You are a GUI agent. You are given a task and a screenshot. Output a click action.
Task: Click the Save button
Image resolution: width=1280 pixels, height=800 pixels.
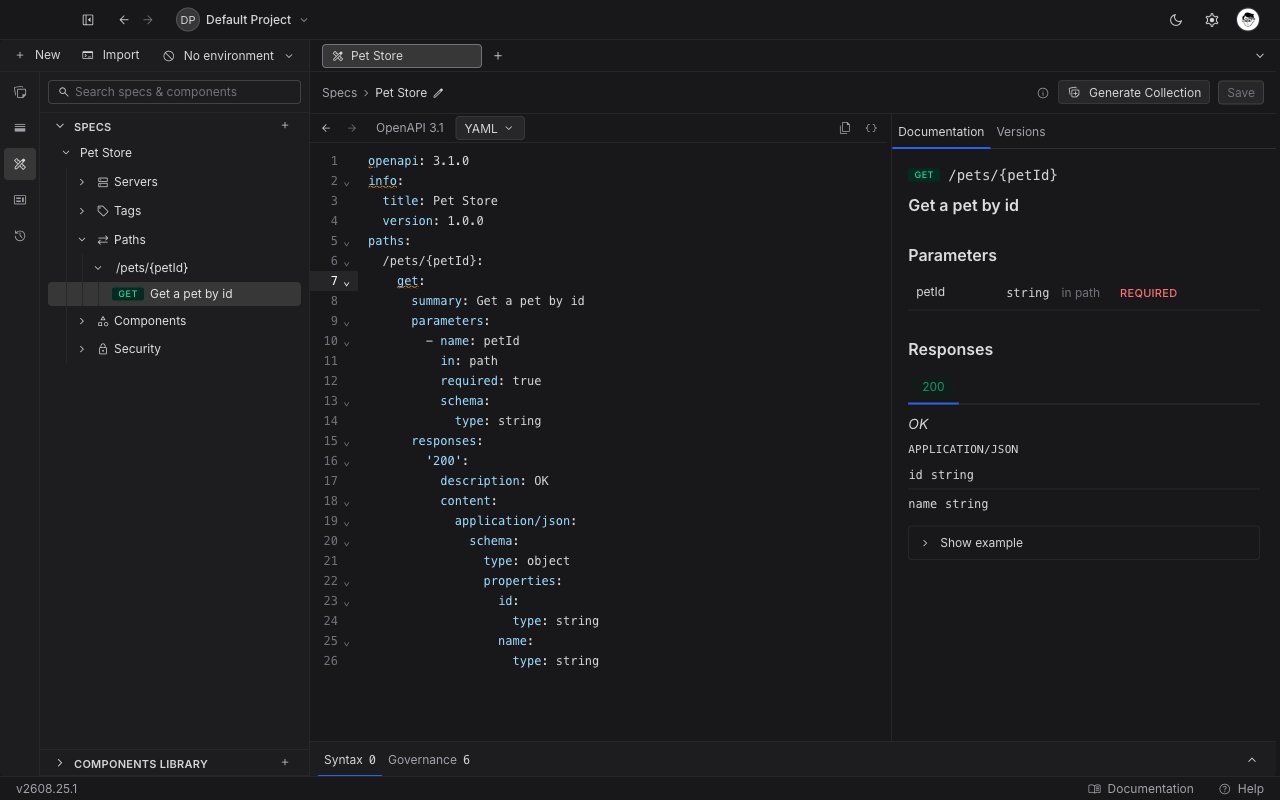pyautogui.click(x=1241, y=92)
